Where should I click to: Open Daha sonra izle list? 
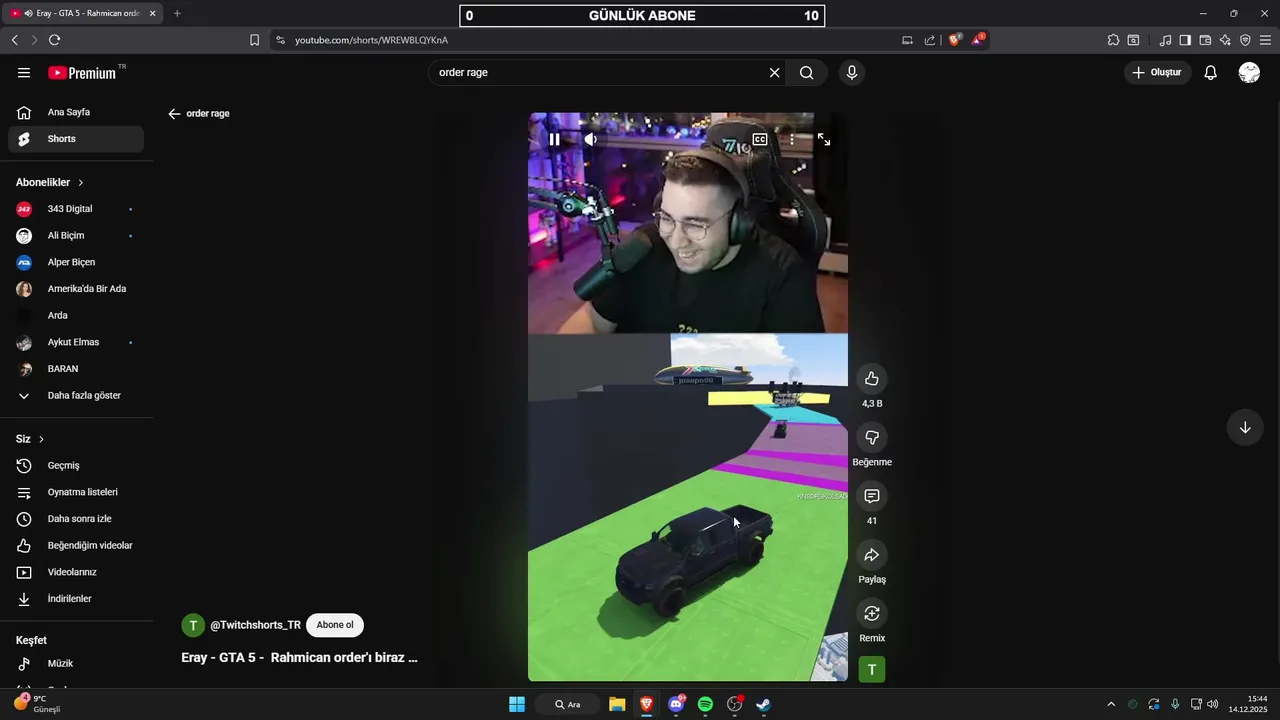pos(76,519)
